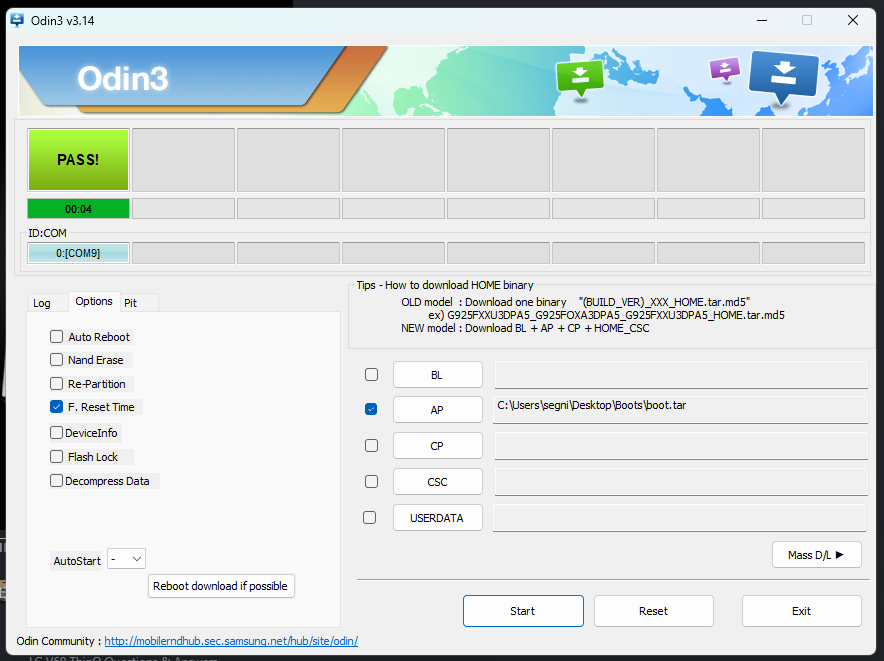The width and height of the screenshot is (884, 661).
Task: Click the AutoStart label
Action: click(x=77, y=561)
